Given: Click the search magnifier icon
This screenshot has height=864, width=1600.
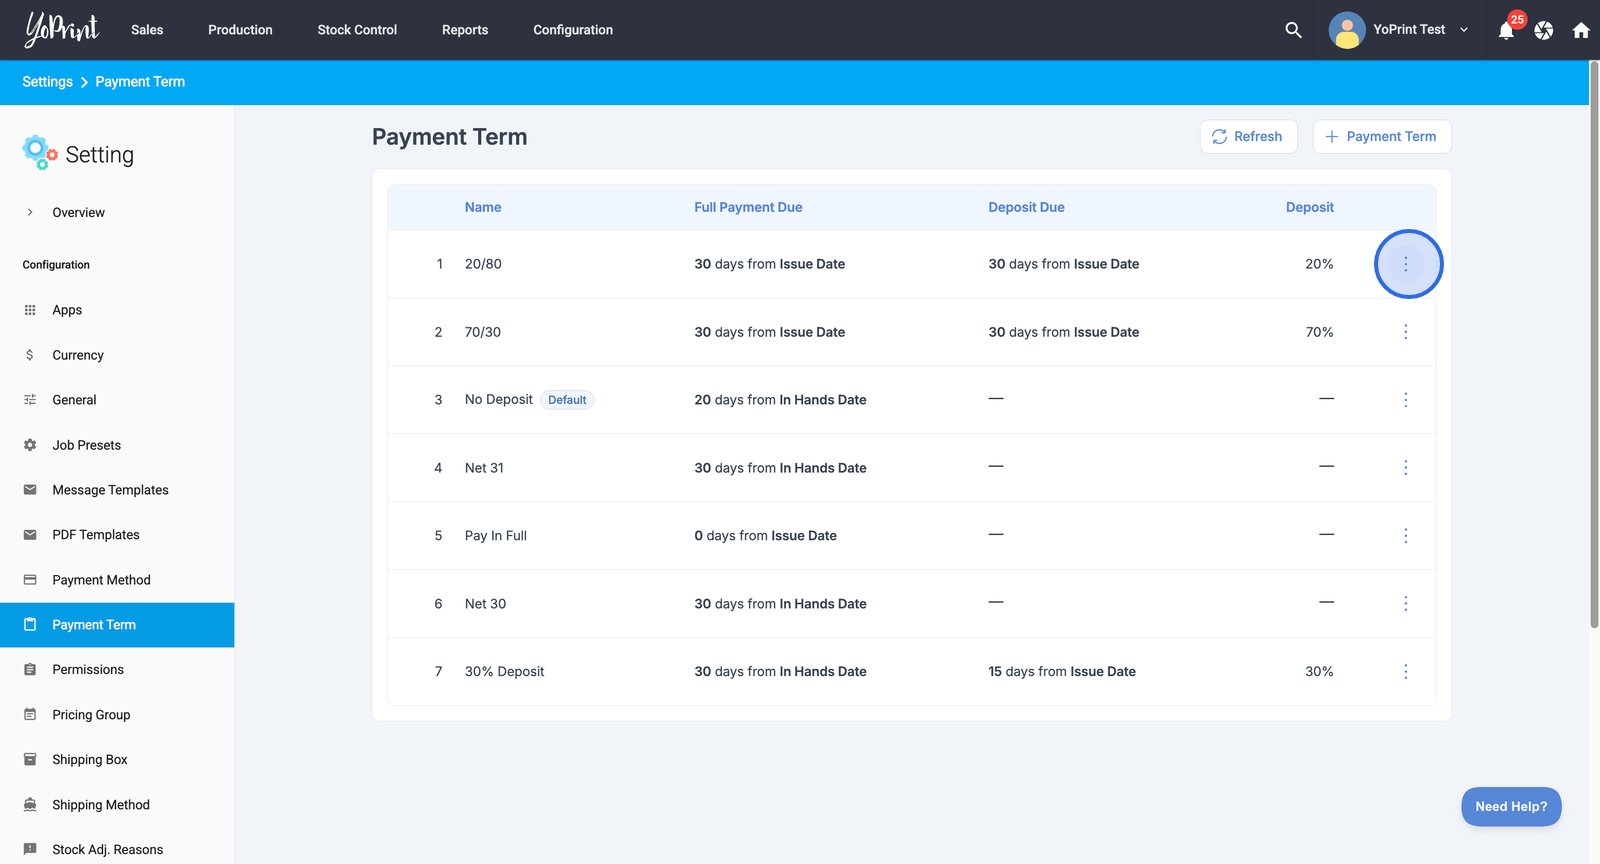Looking at the screenshot, I should coord(1293,30).
